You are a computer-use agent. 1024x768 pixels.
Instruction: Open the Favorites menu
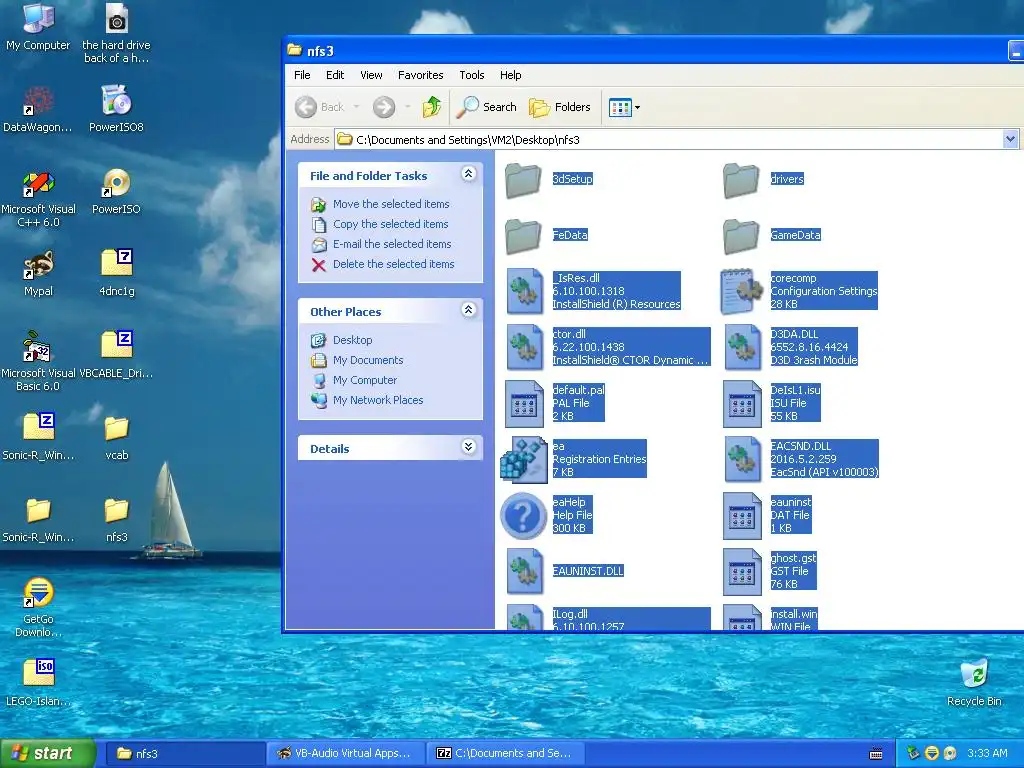(421, 75)
